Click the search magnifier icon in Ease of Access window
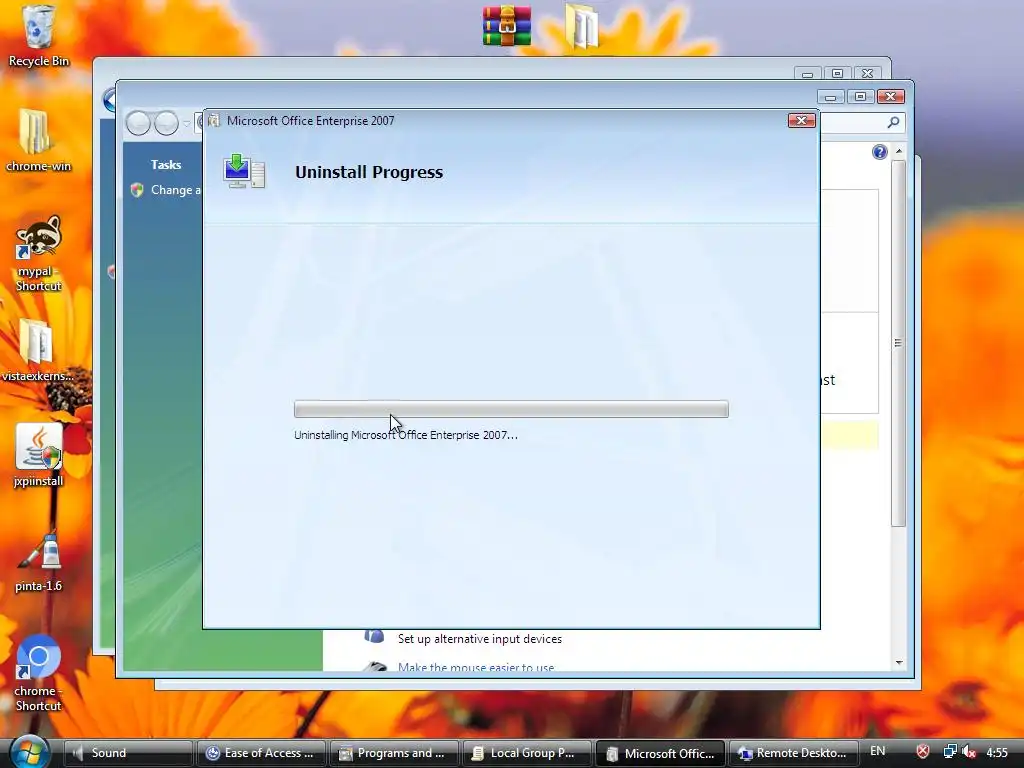This screenshot has height=768, width=1024. click(893, 122)
